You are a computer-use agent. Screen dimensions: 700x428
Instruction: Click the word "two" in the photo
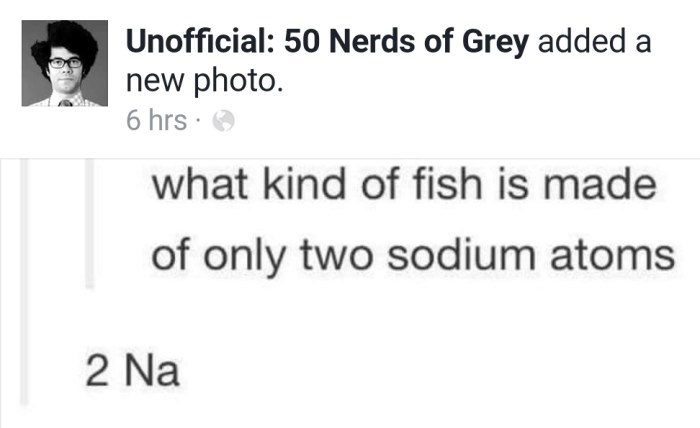[x=337, y=255]
